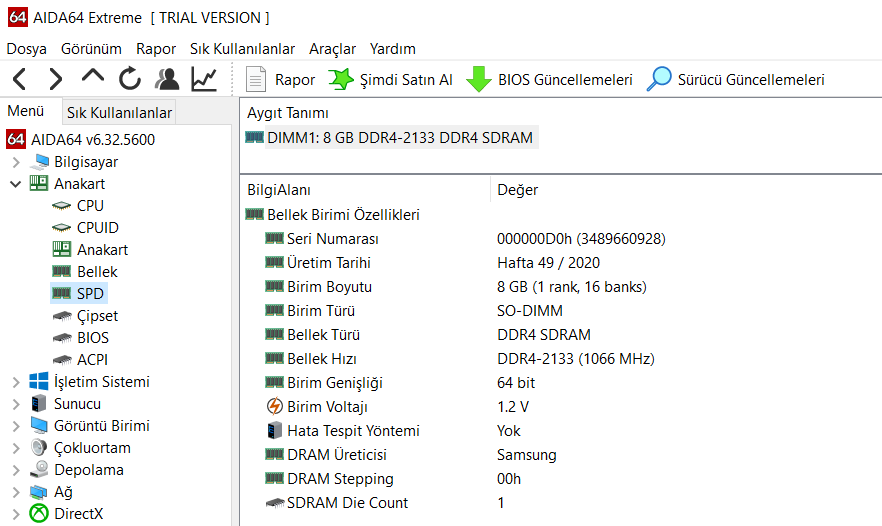Click the Görüntü Birimi monitor icon
Image resolution: width=882 pixels, height=526 pixels.
coord(39,425)
